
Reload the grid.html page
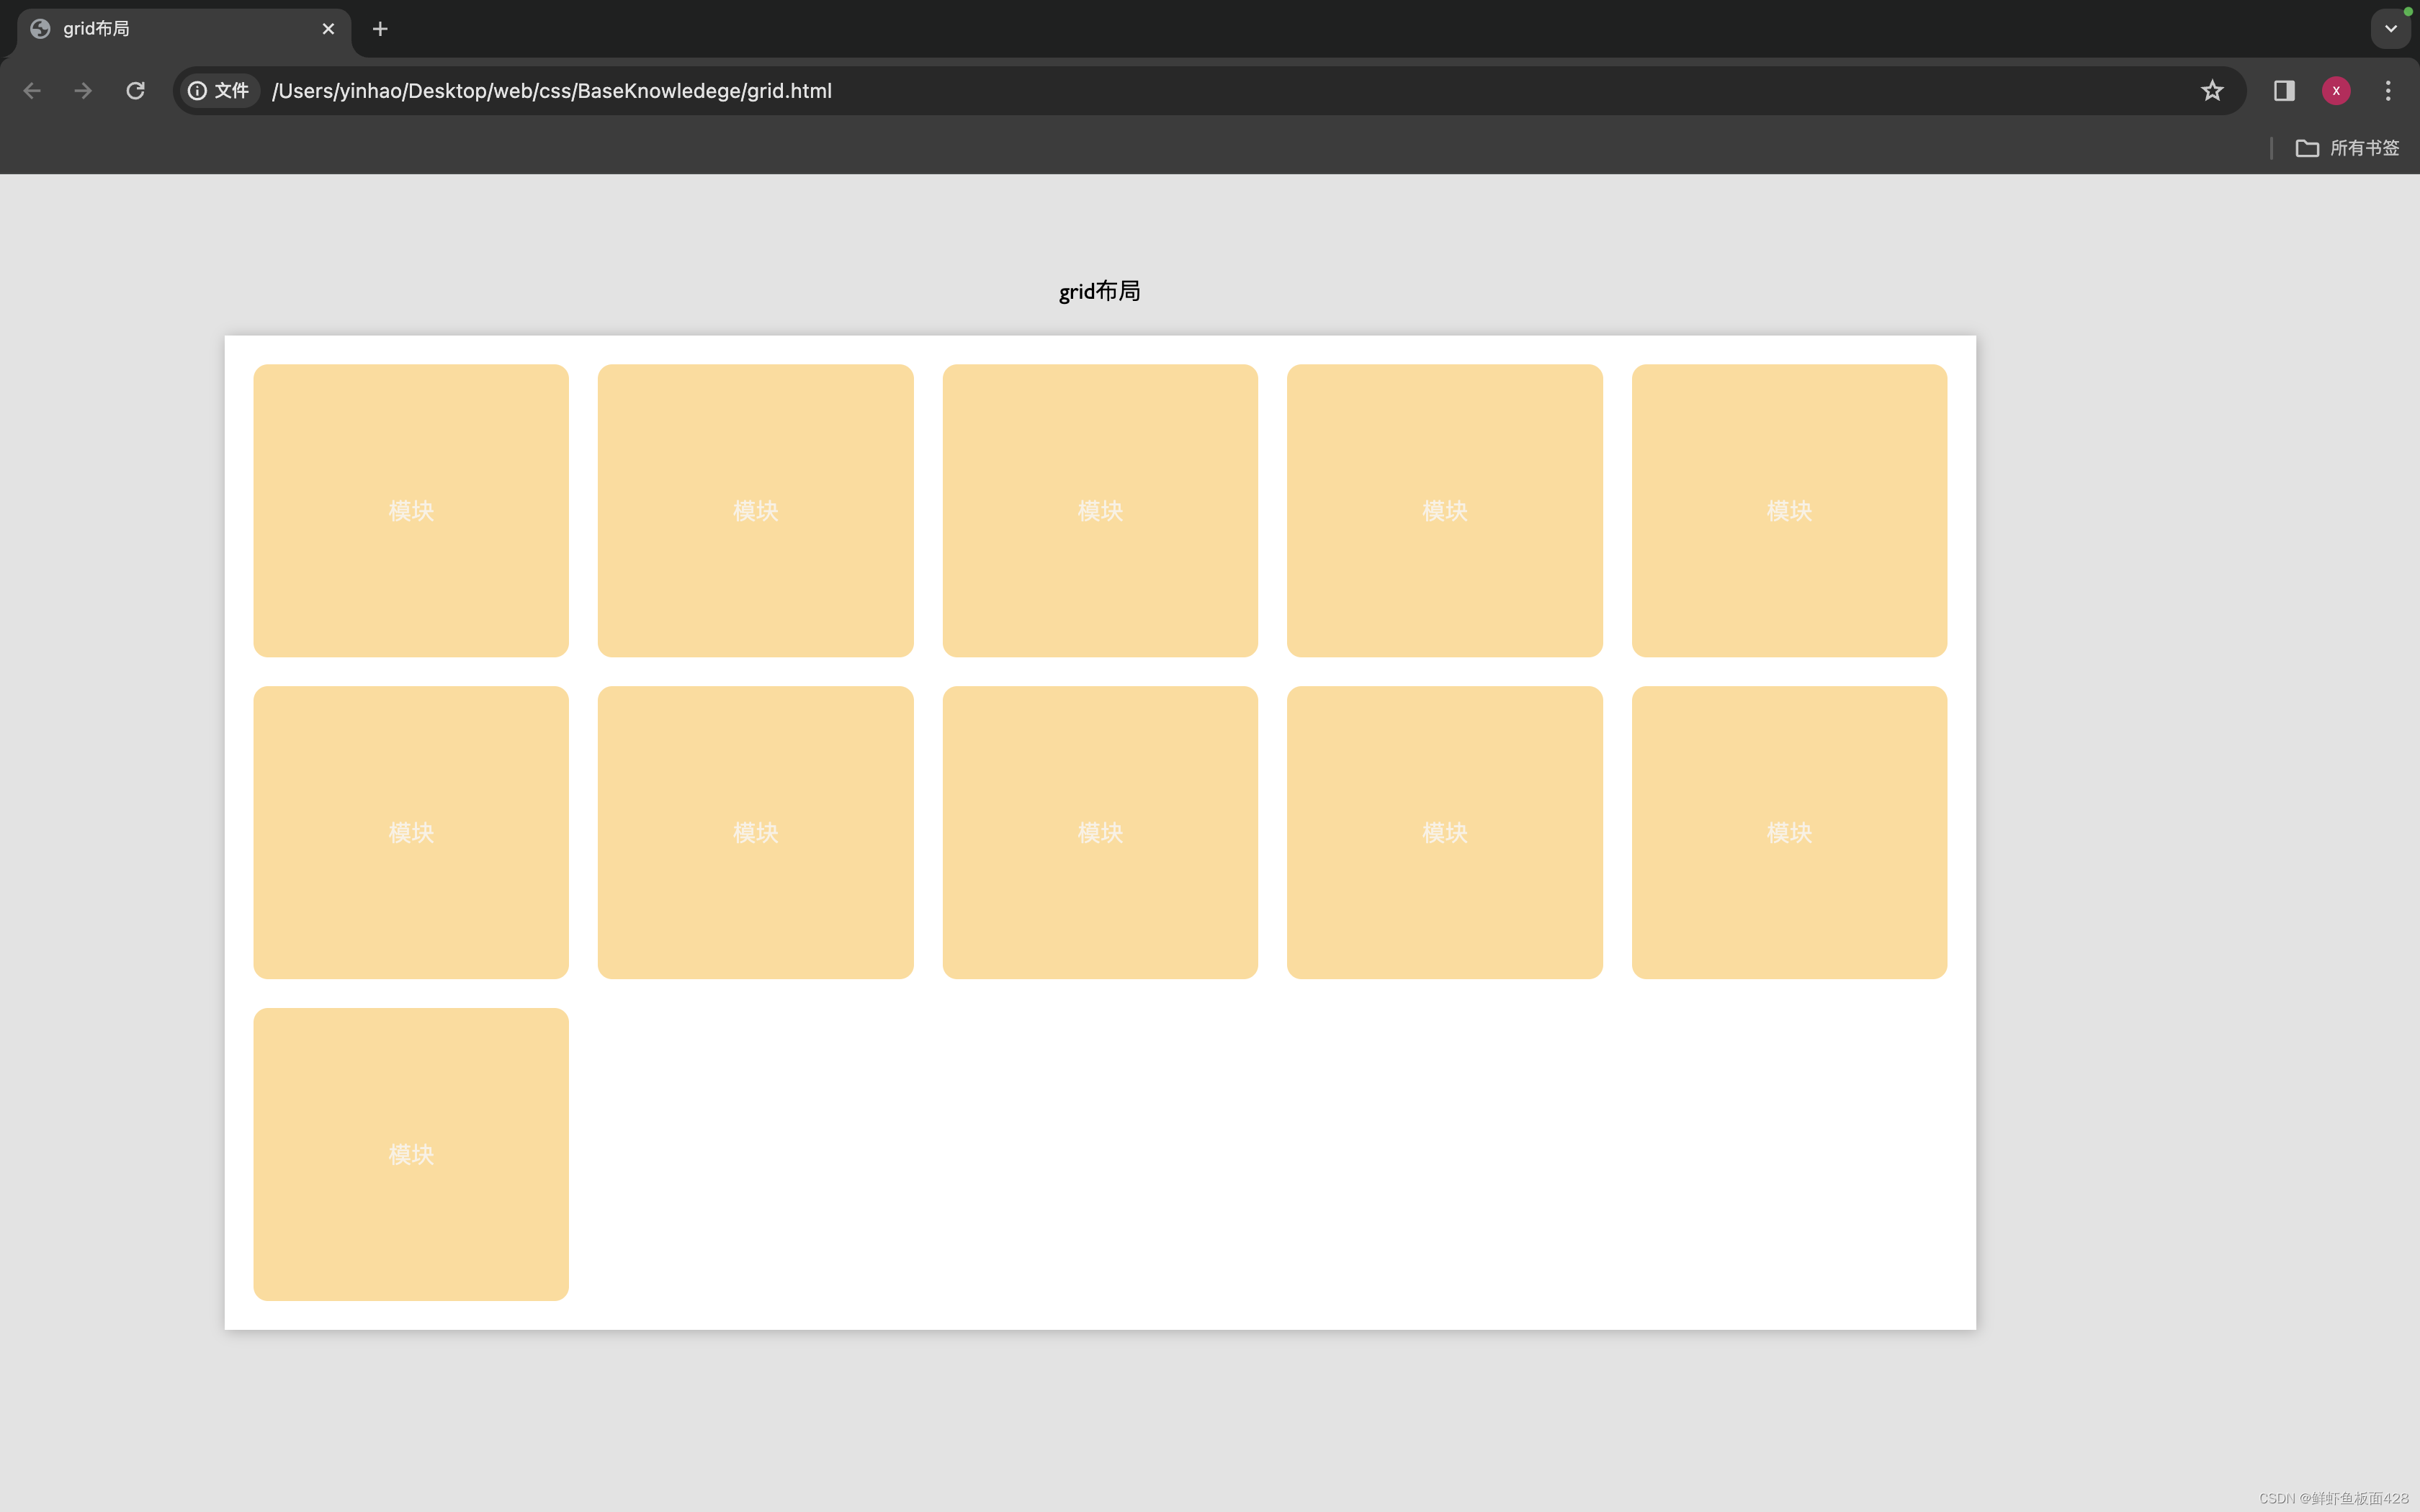coord(136,91)
